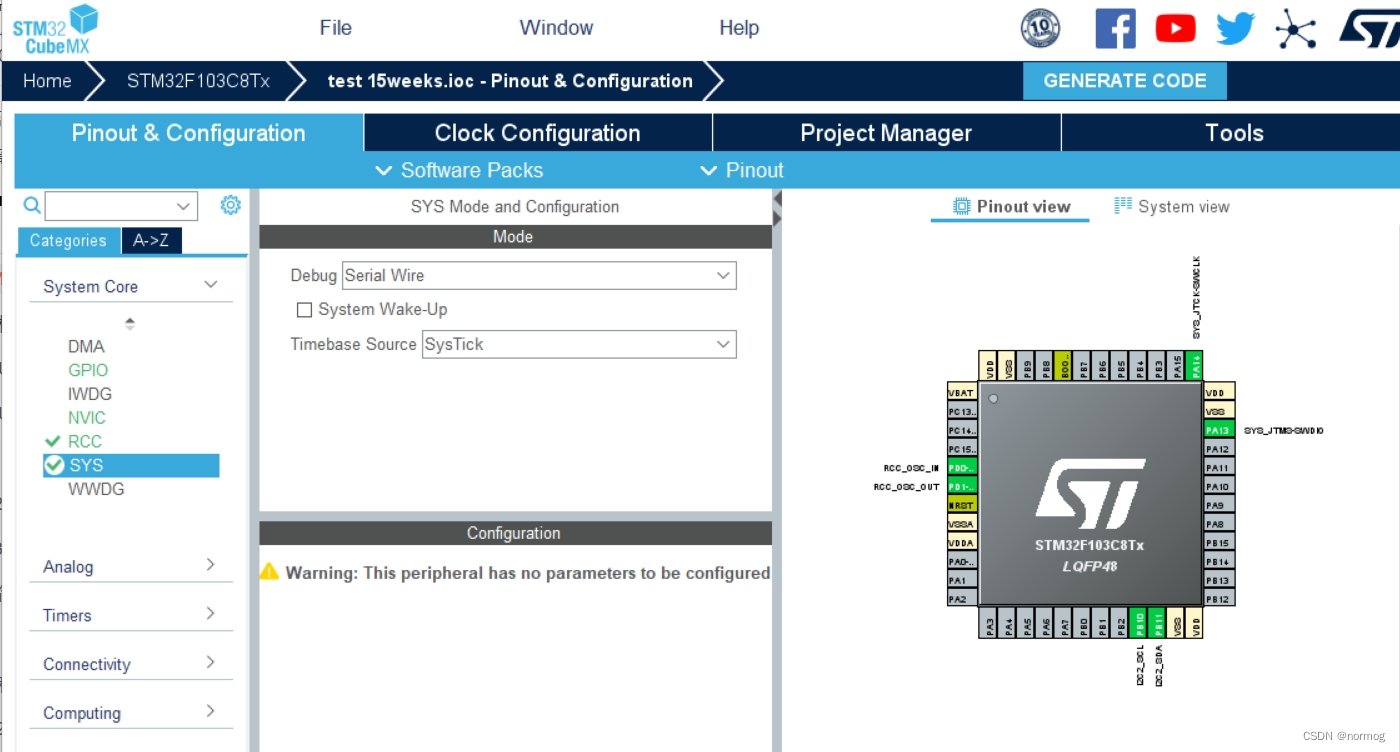
Task: Select pin PA9 on the chip
Action: tap(1220, 505)
